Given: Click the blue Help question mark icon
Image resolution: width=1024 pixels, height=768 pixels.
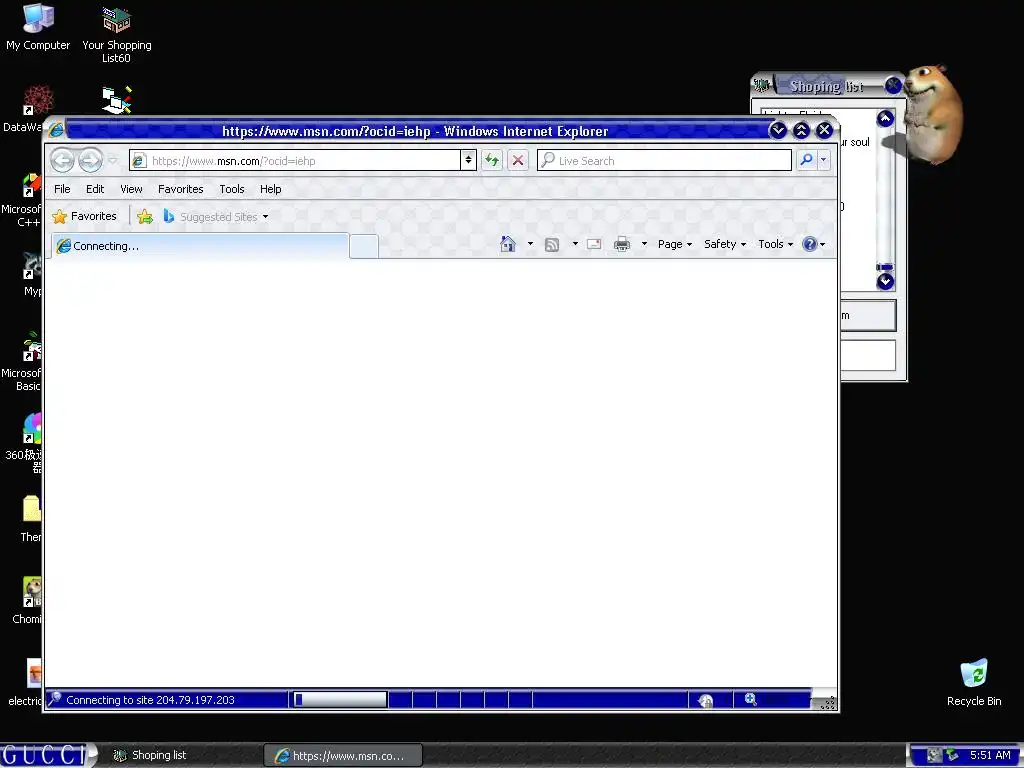Looking at the screenshot, I should click(x=810, y=244).
